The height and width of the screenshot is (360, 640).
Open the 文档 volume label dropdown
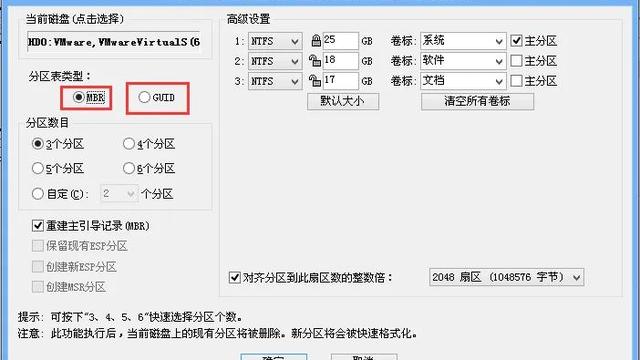pos(463,81)
